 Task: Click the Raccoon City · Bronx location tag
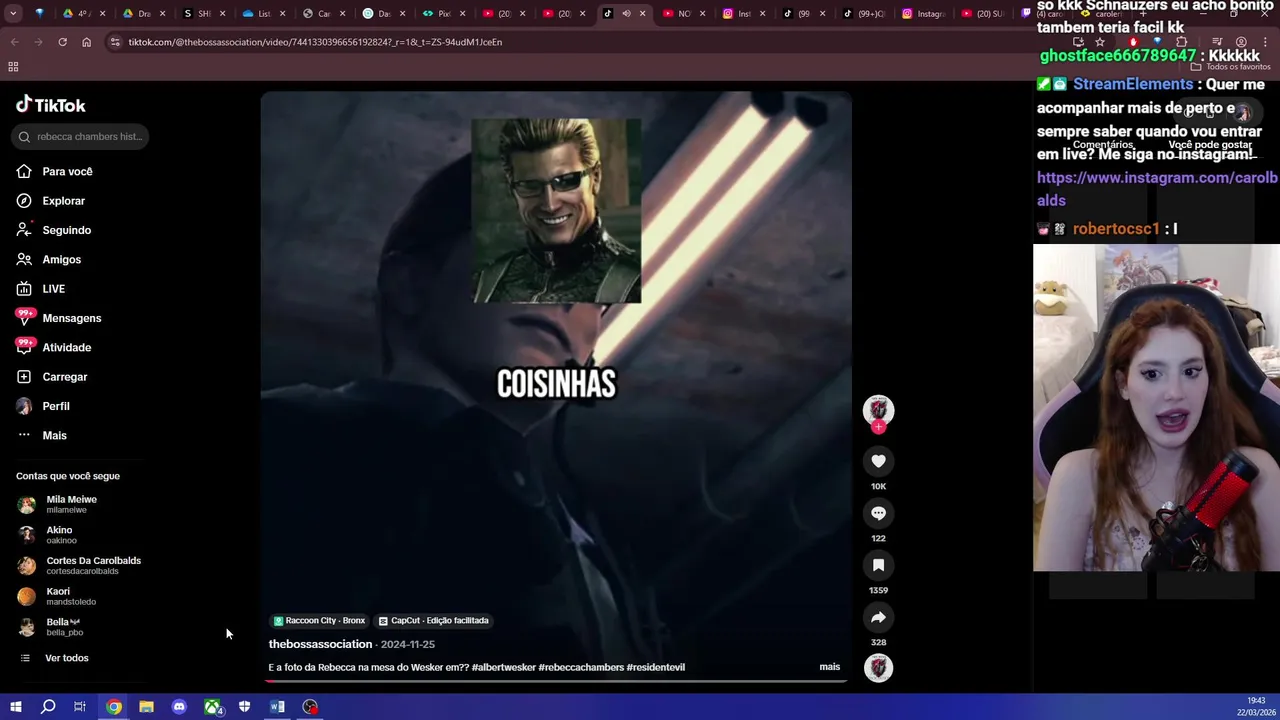319,621
